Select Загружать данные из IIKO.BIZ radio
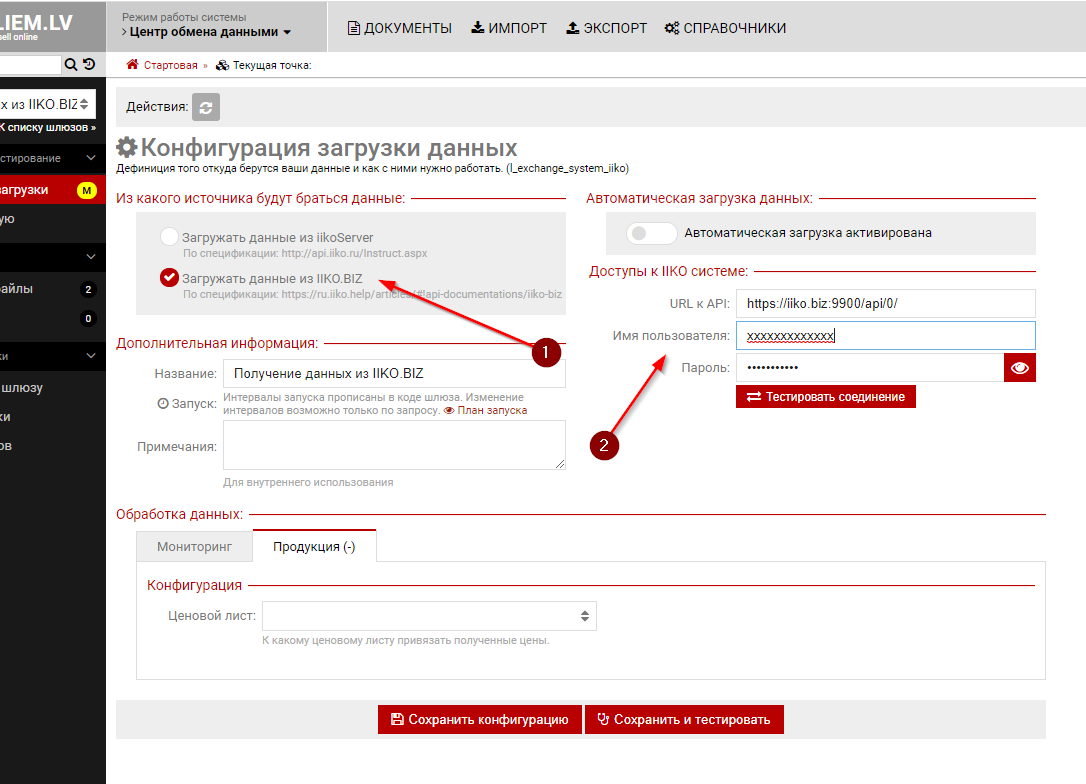Screen dimensions: 1086x784 pos(170,278)
